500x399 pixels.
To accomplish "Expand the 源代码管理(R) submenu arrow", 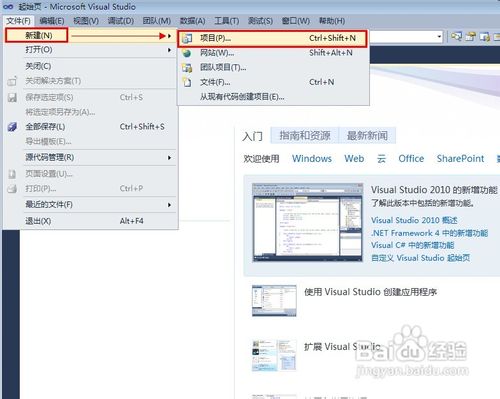I will (x=169, y=157).
